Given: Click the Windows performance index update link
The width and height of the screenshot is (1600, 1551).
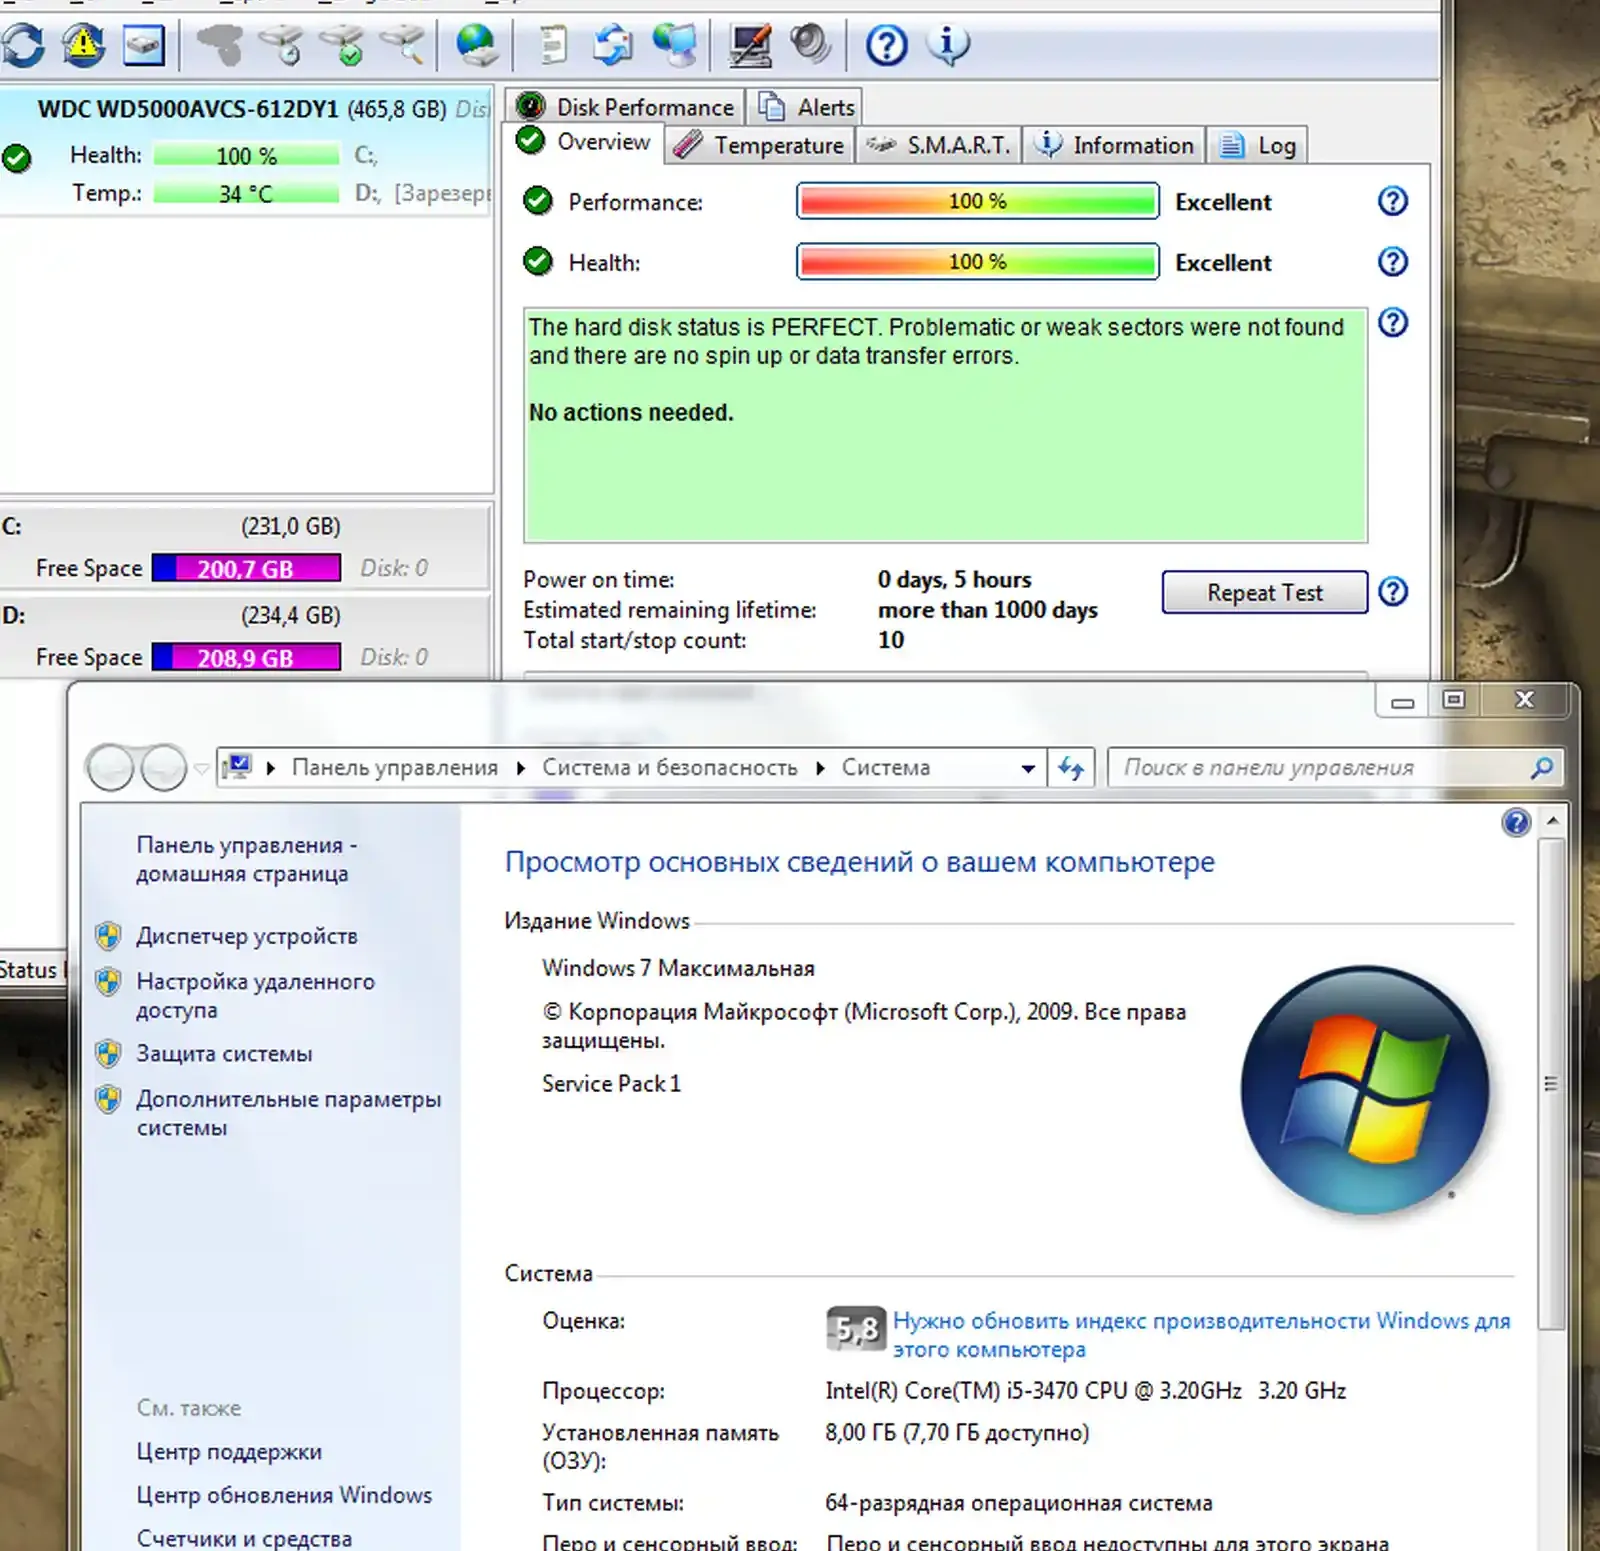Looking at the screenshot, I should tap(1201, 1335).
